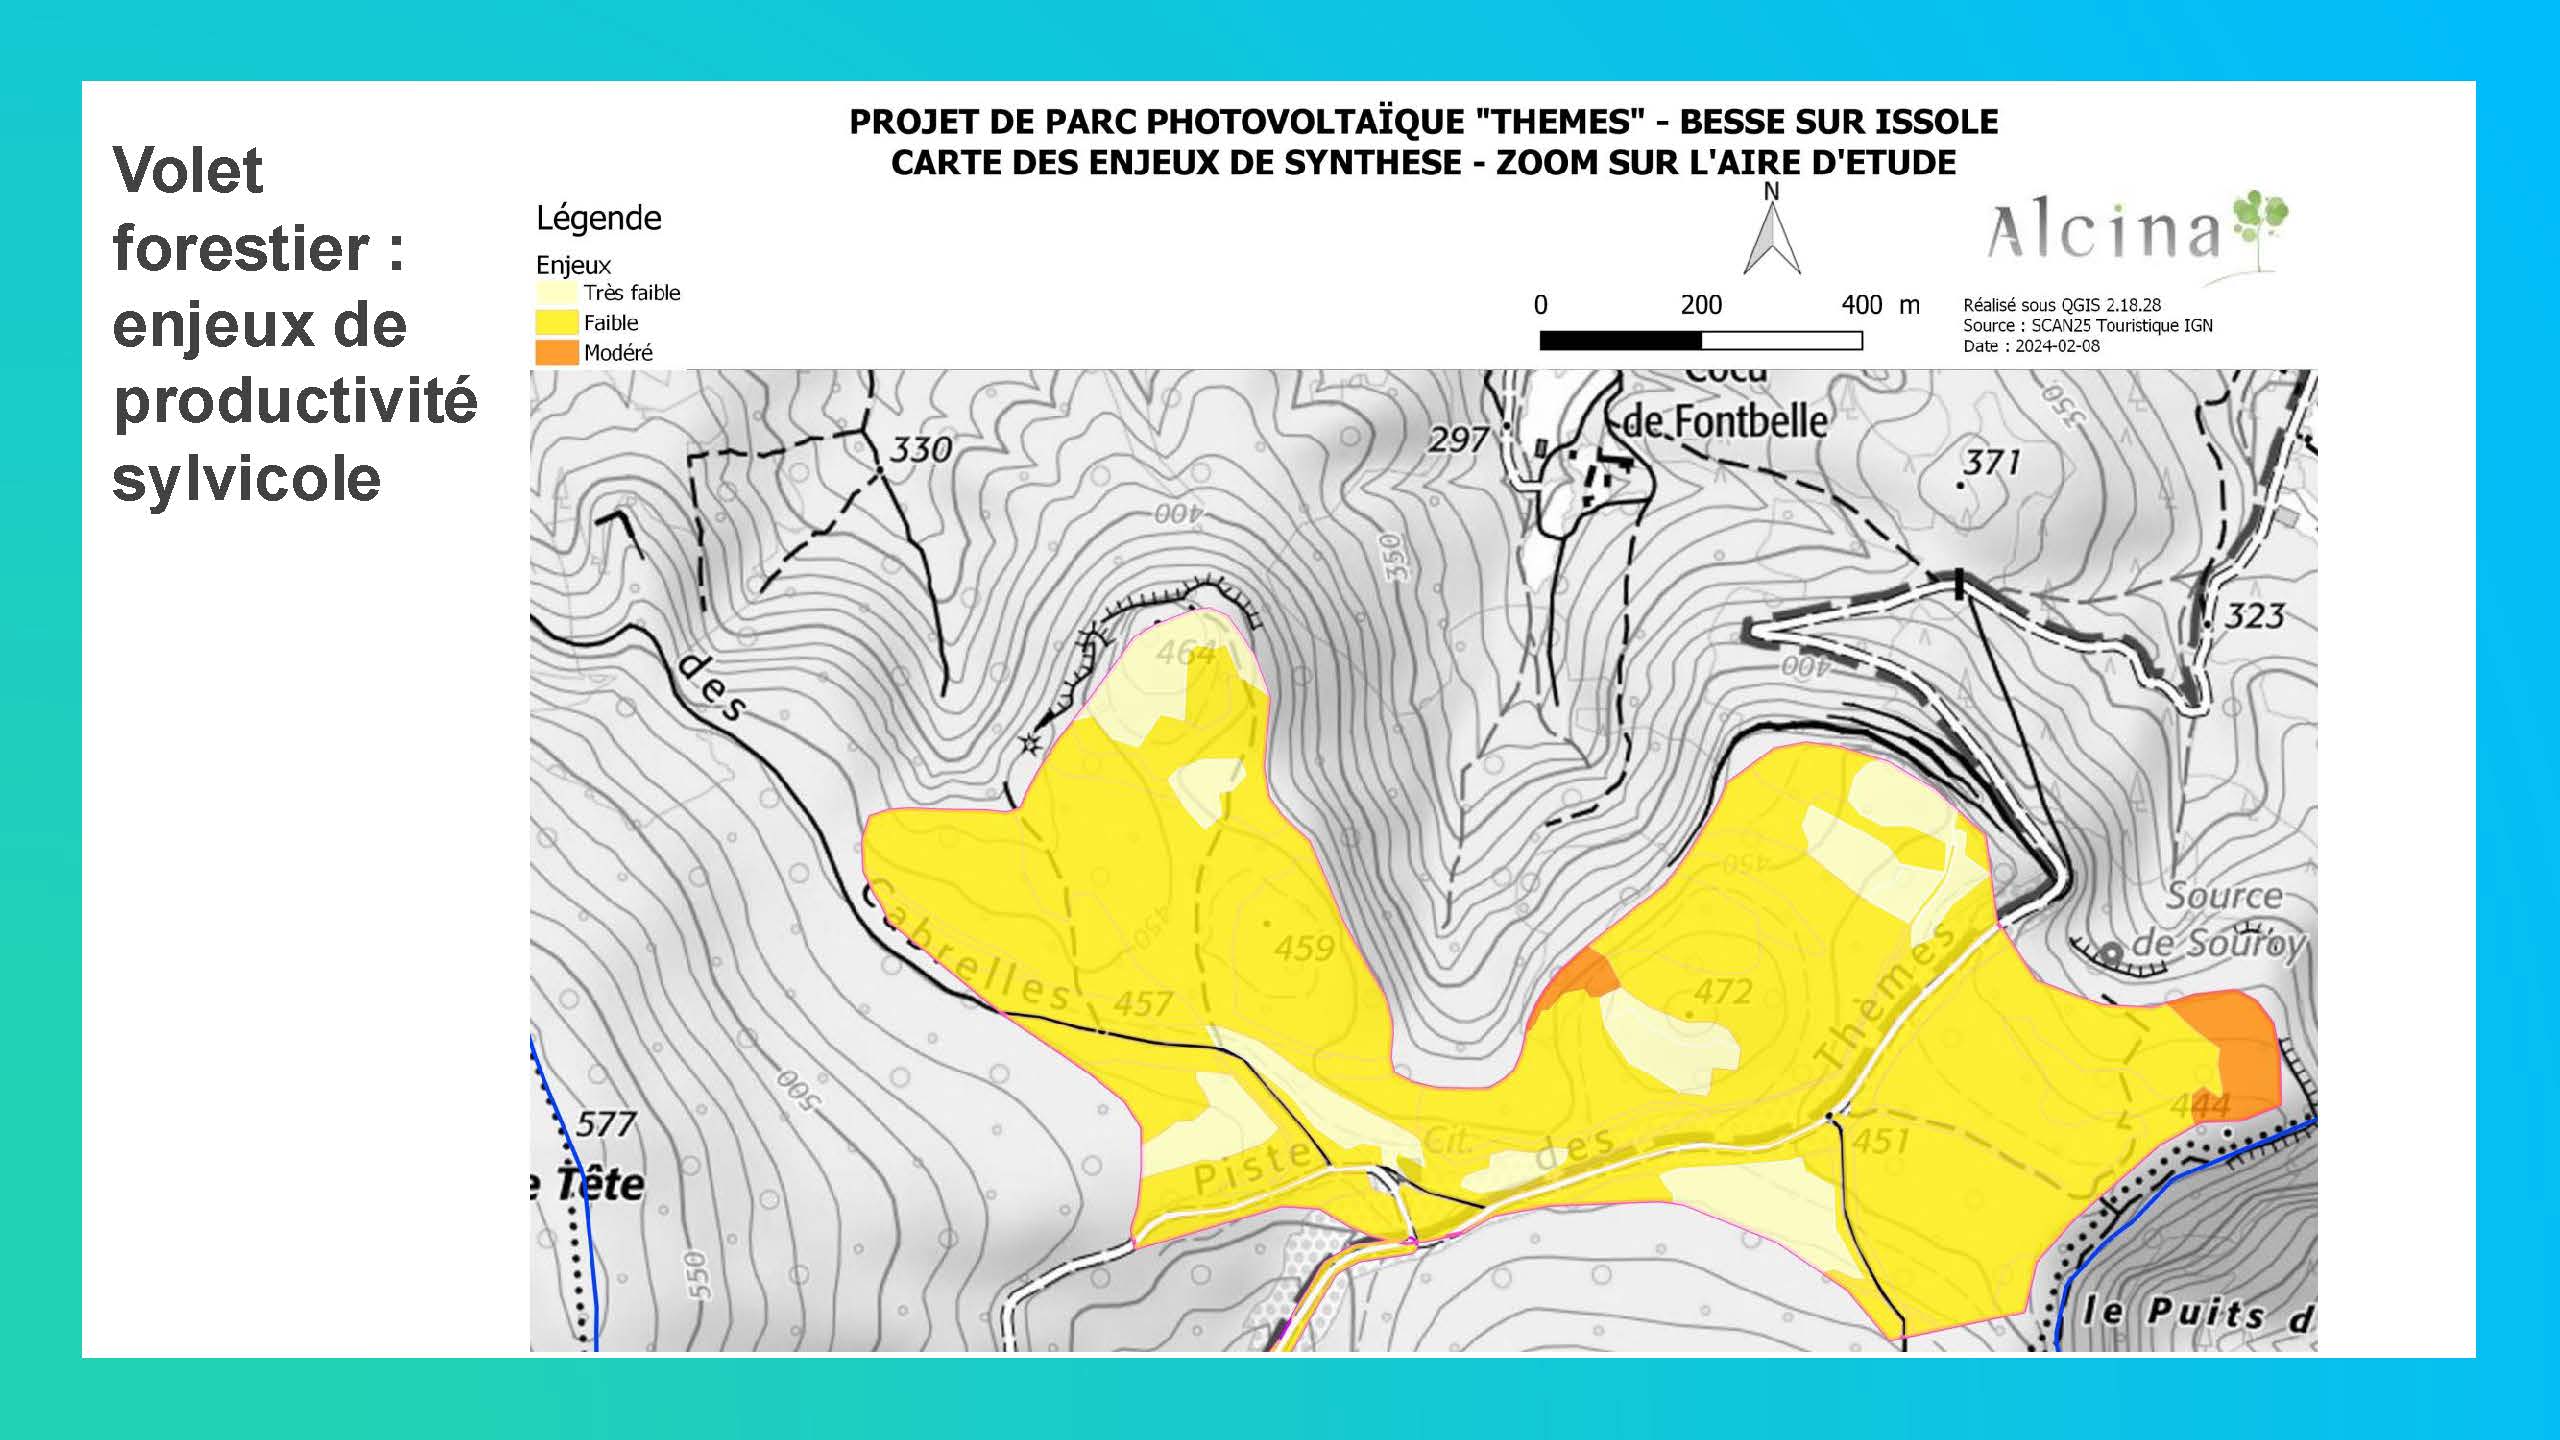Click the elevation point label '371'
This screenshot has width=2560, height=1440.
click(x=1991, y=462)
